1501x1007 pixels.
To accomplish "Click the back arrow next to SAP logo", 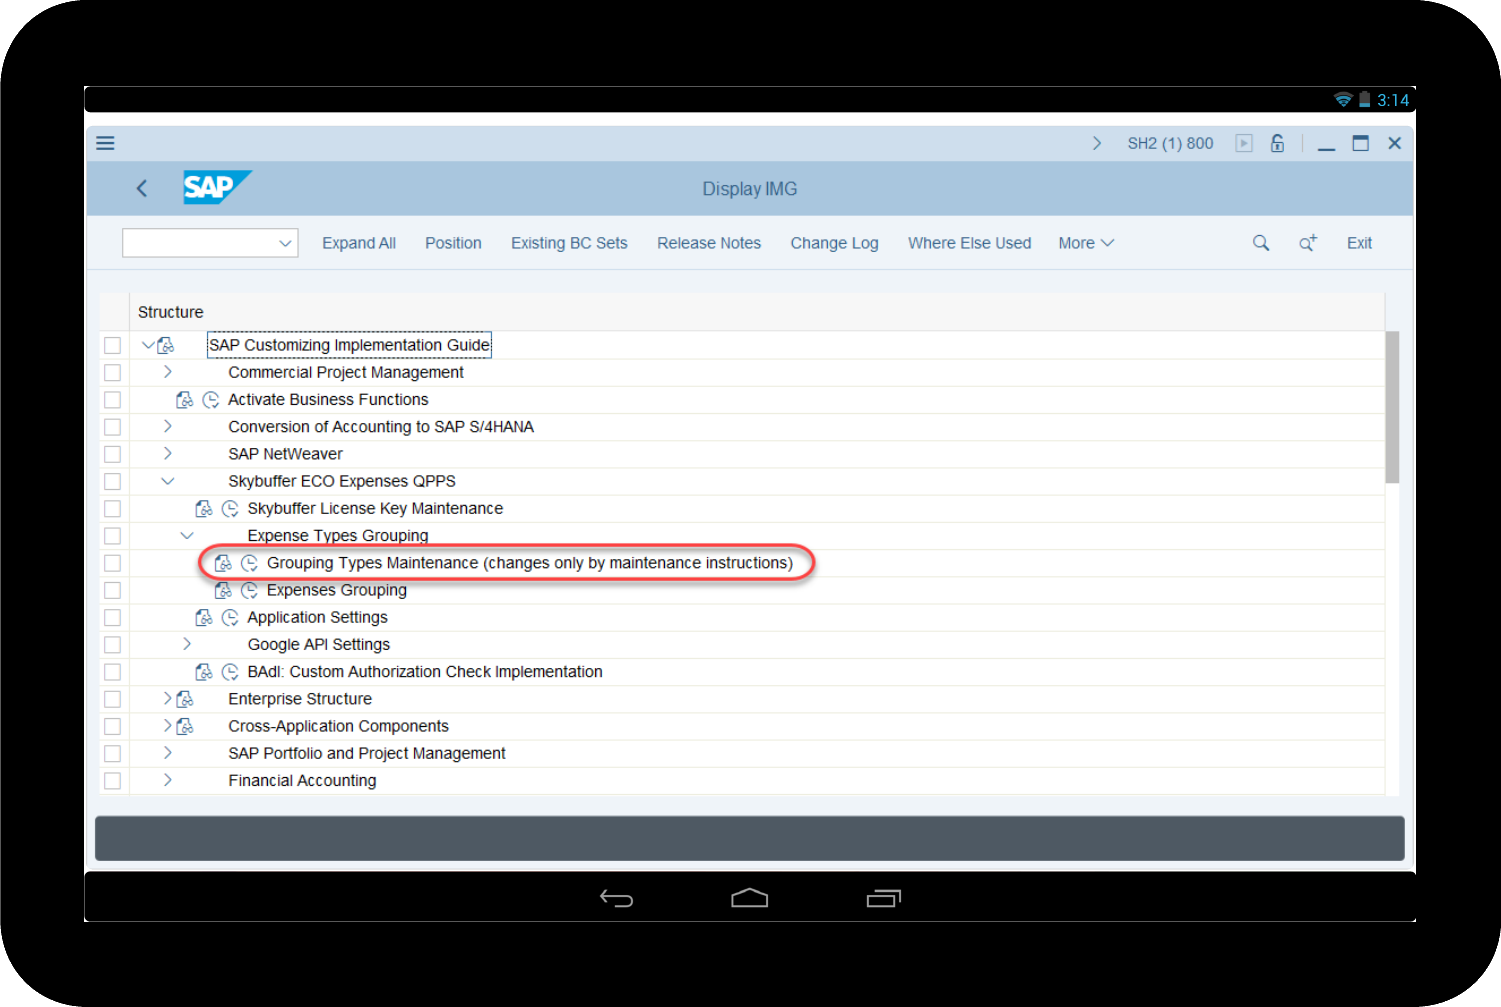I will point(142,188).
